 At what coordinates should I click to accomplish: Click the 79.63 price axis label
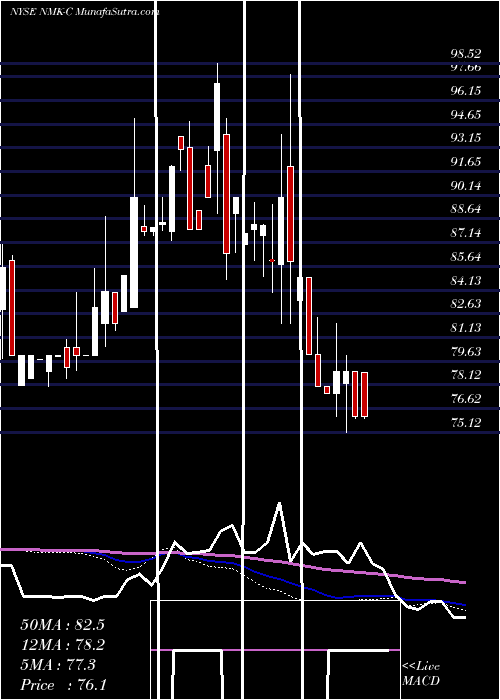[x=466, y=352]
